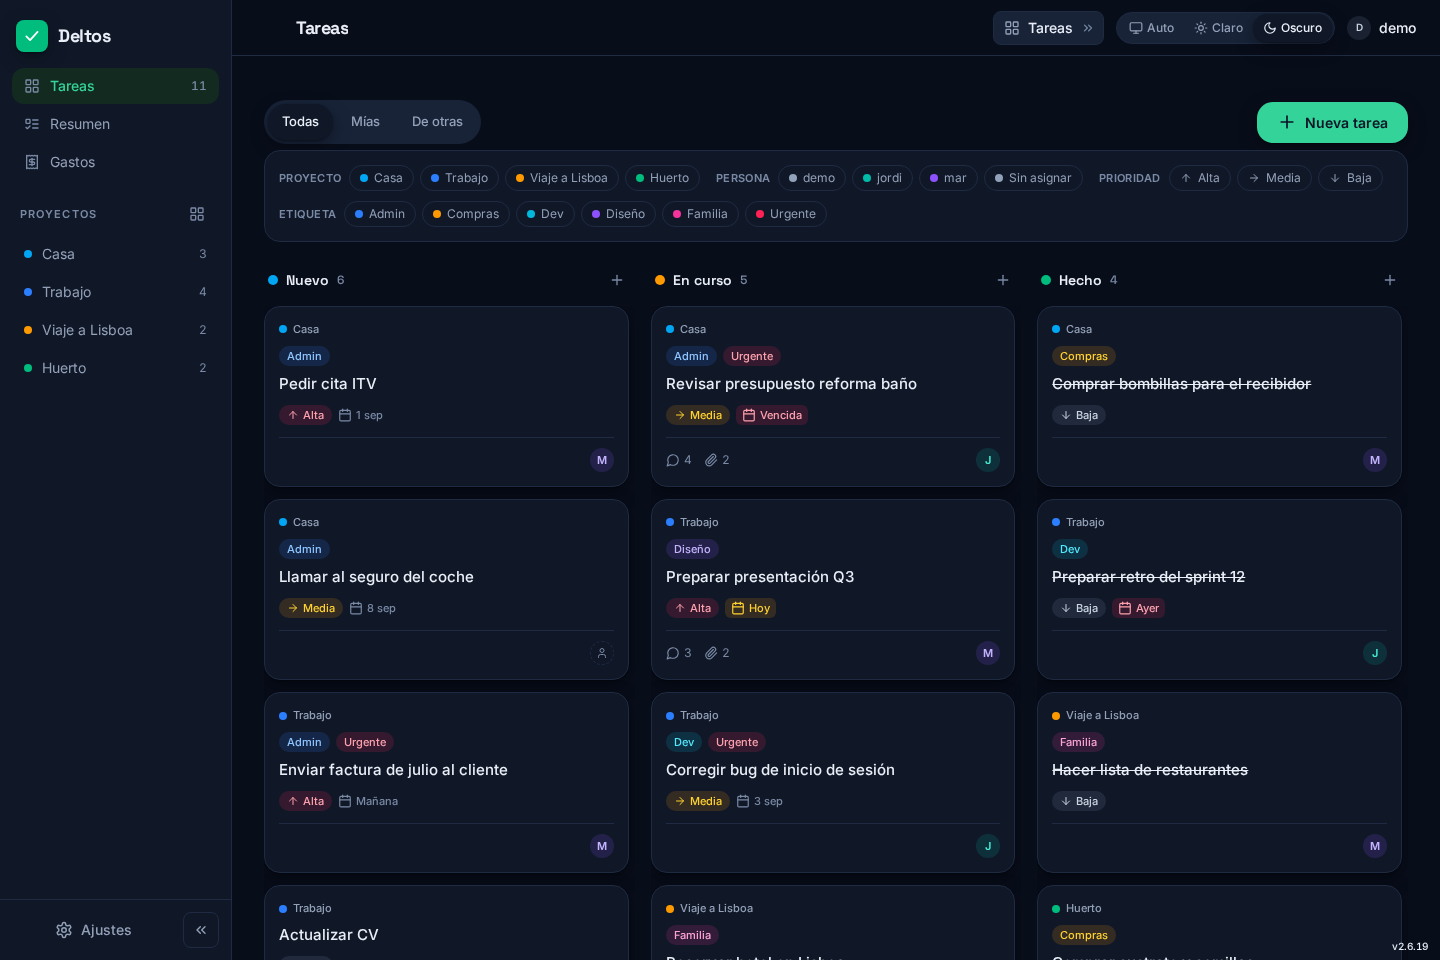Image resolution: width=1440 pixels, height=960 pixels.
Task: Click the M avatar on Pedir cita ITV
Action: (x=602, y=460)
